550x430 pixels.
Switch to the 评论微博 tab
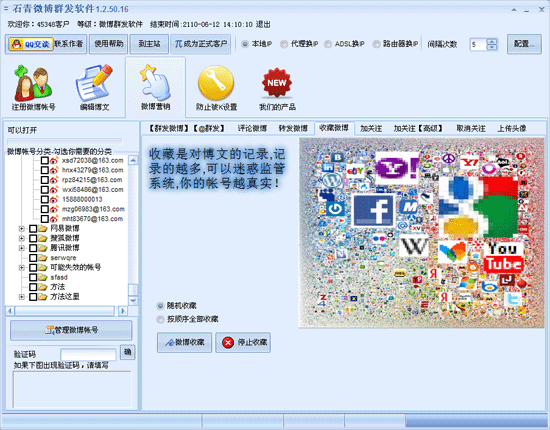(252, 128)
